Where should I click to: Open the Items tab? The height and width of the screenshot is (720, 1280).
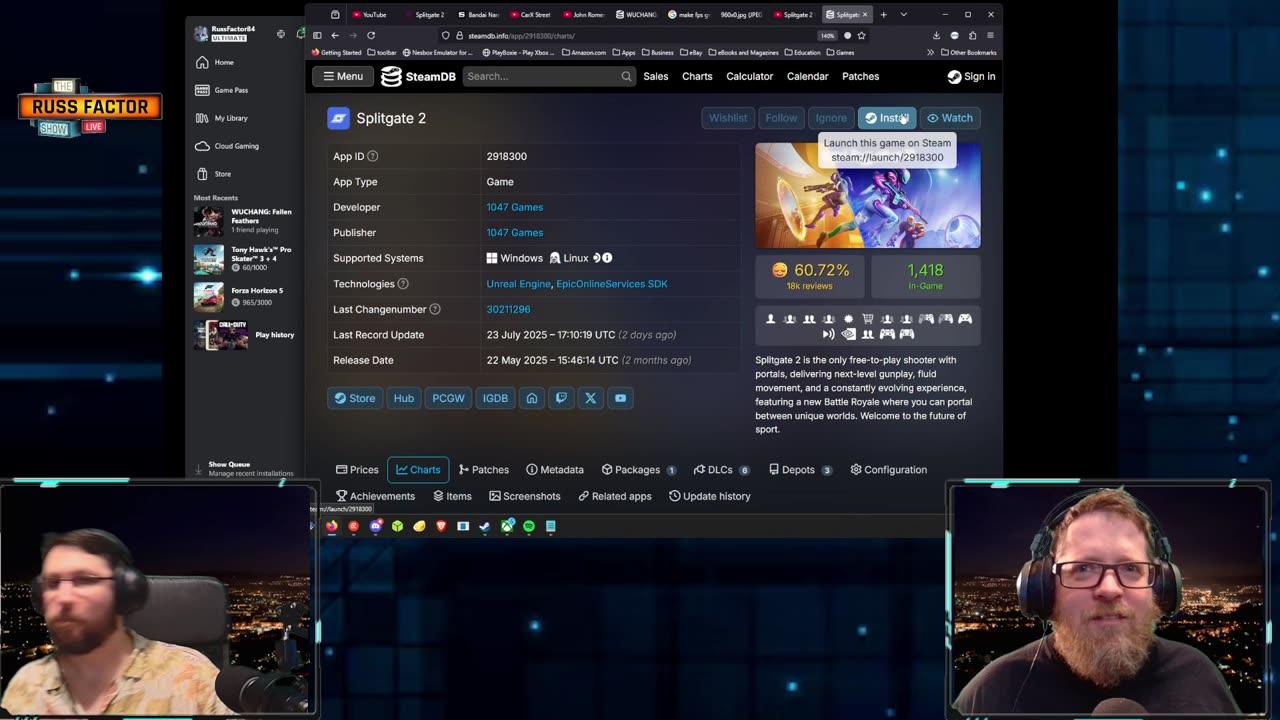pos(452,496)
